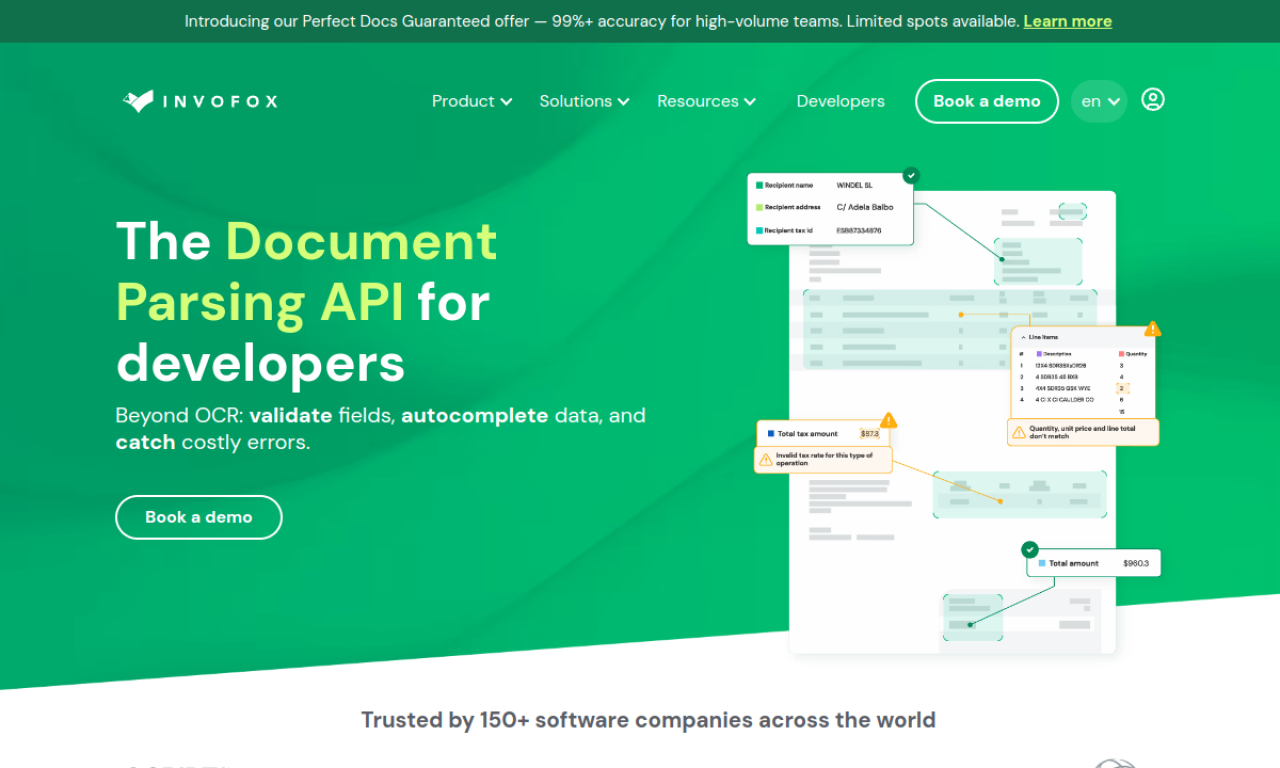Click the Total amount $980.3 card

coord(1094,563)
